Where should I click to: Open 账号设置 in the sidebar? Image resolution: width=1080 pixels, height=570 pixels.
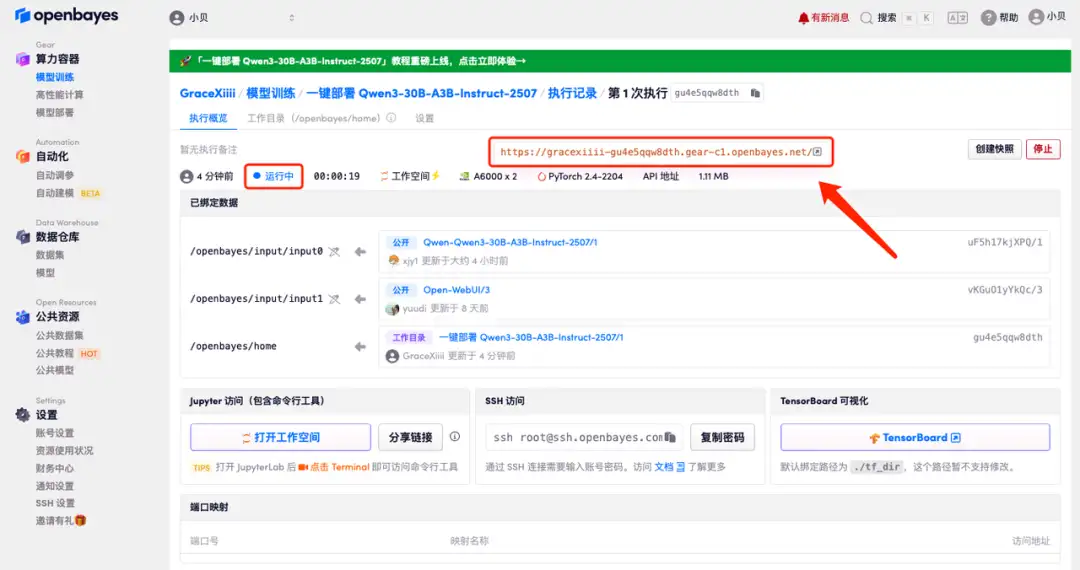(55, 433)
